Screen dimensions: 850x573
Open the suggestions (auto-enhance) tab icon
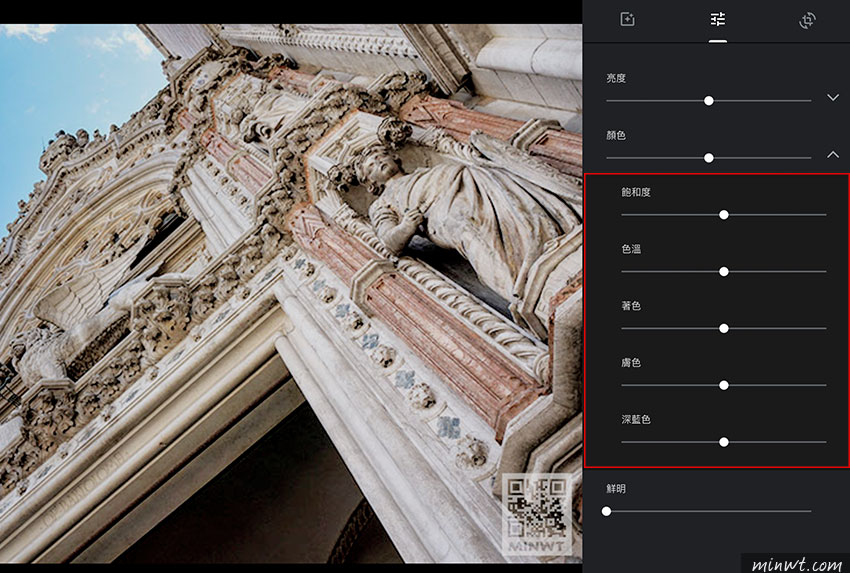tap(627, 20)
